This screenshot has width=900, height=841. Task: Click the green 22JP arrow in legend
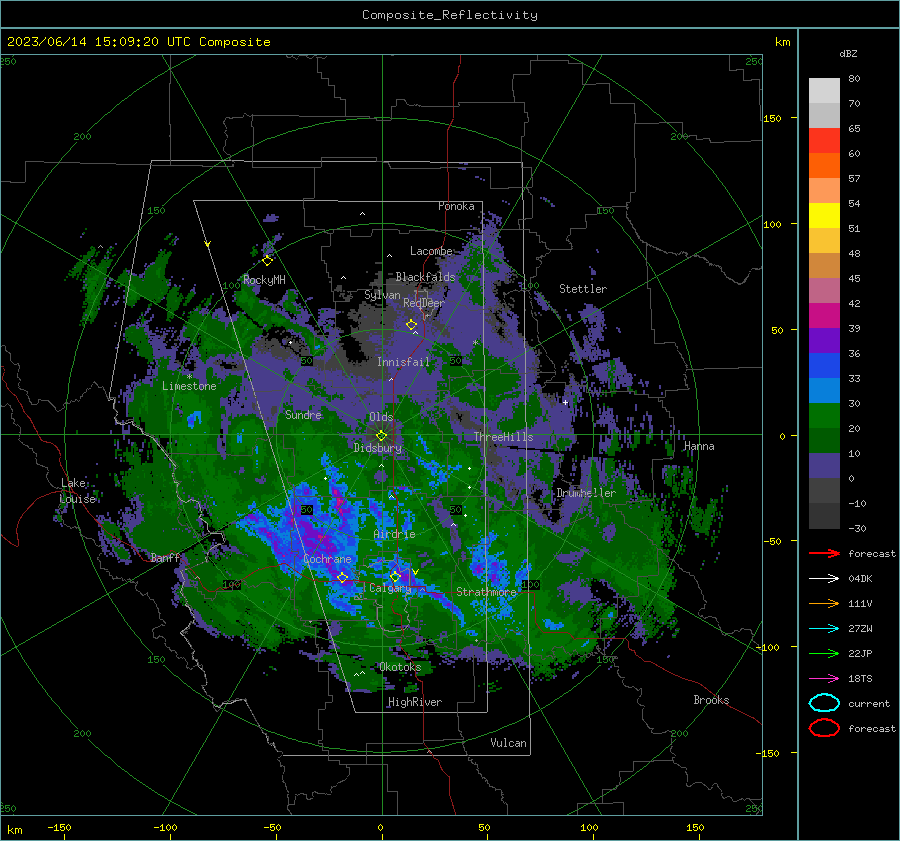(x=824, y=653)
